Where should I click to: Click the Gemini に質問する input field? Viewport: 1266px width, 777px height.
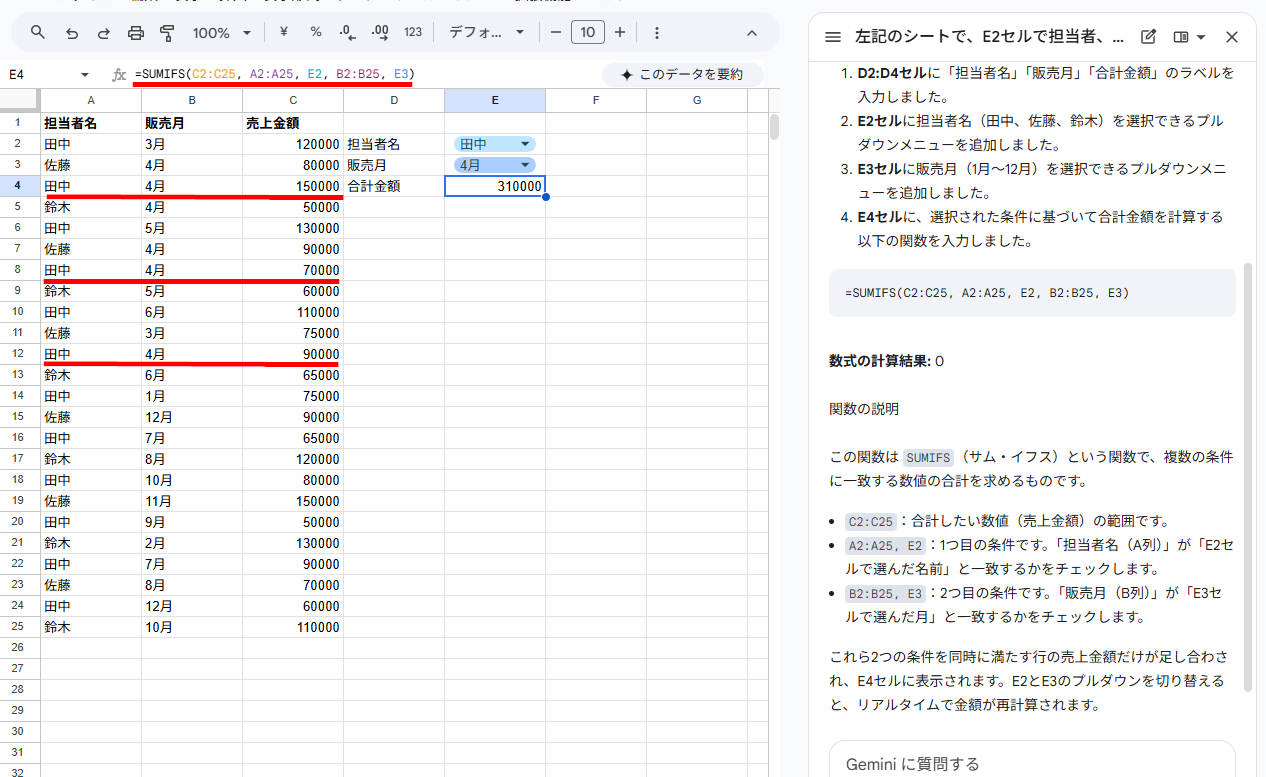tap(1030, 763)
